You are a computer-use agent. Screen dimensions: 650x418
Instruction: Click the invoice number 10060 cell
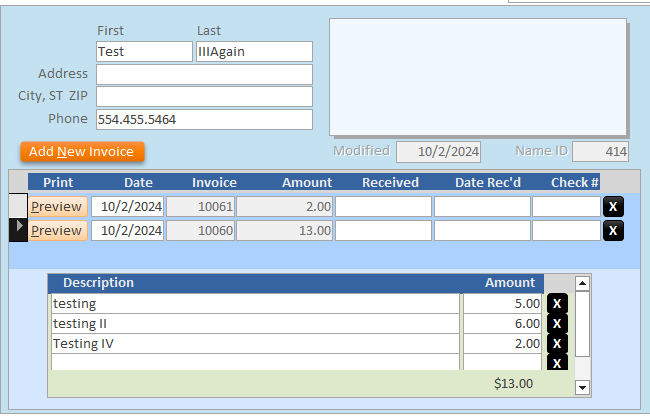(201, 231)
